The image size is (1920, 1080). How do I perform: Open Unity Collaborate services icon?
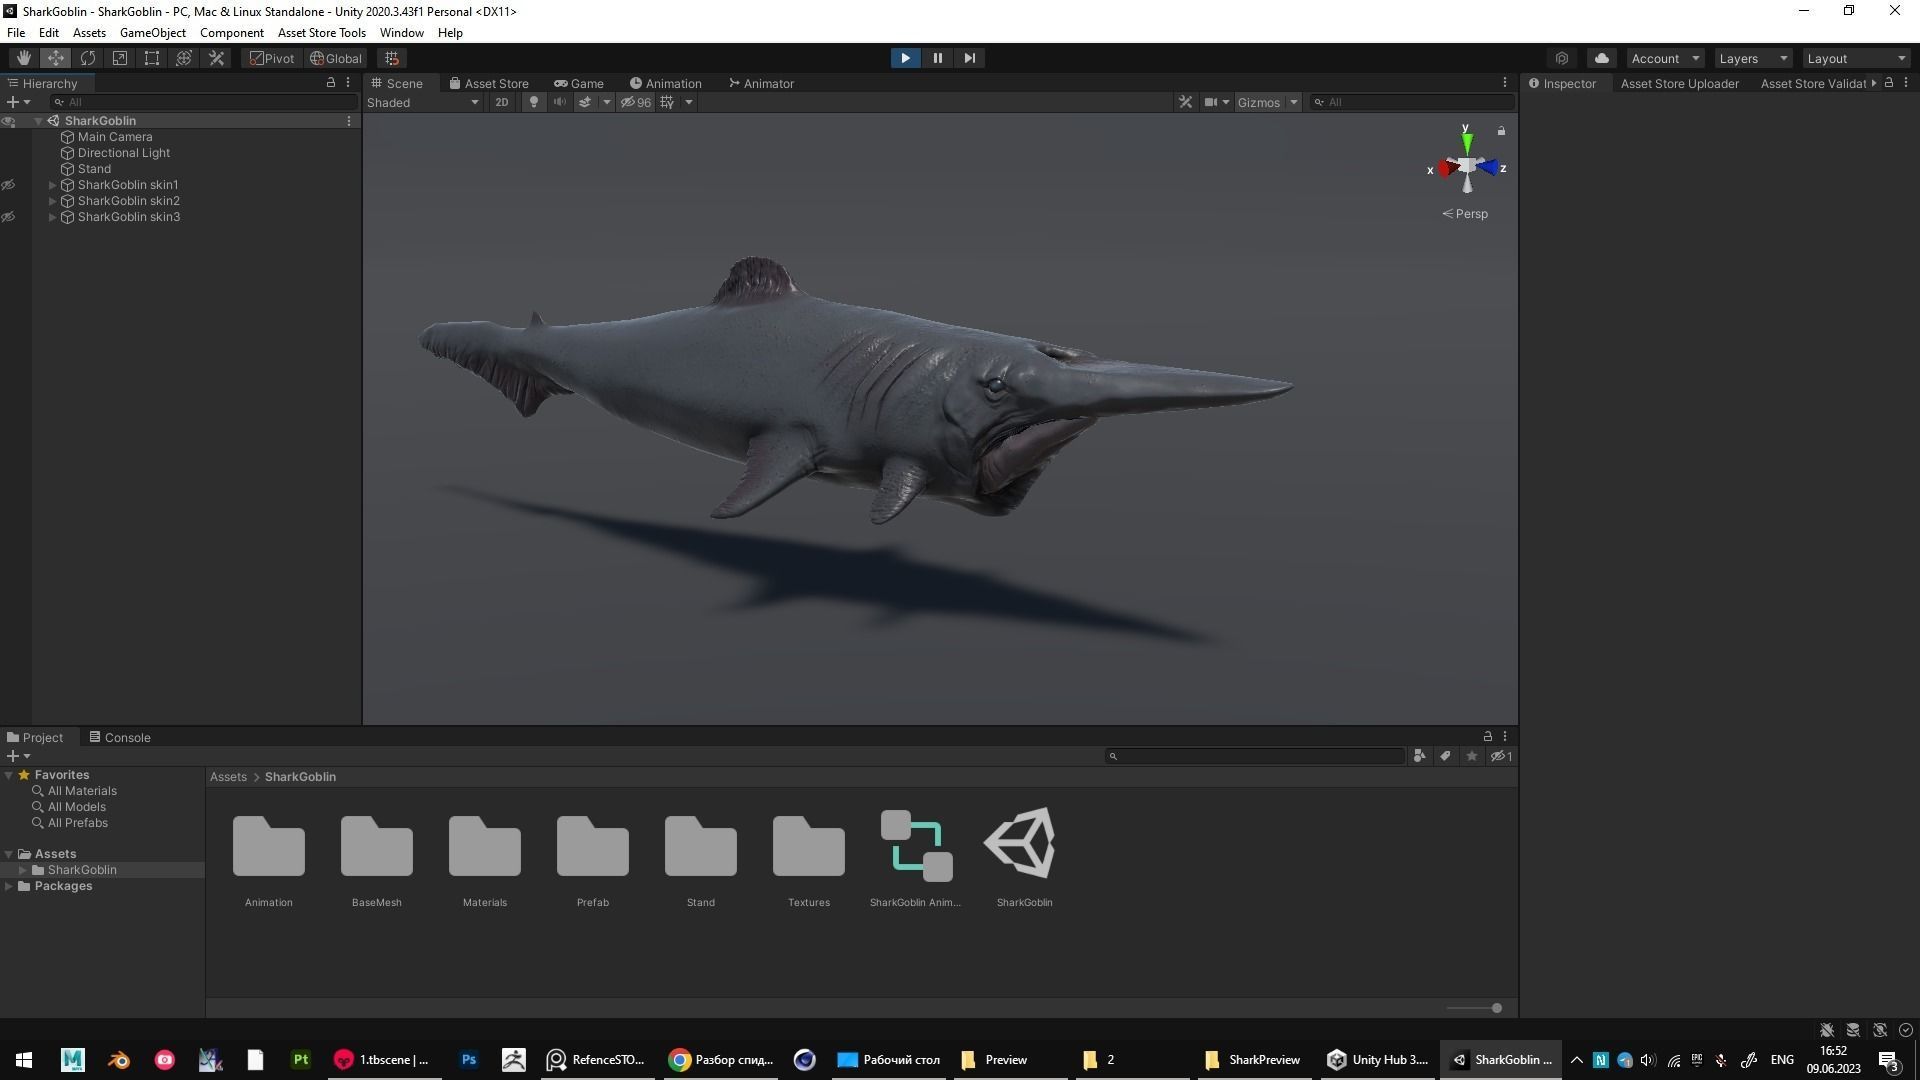point(1562,58)
